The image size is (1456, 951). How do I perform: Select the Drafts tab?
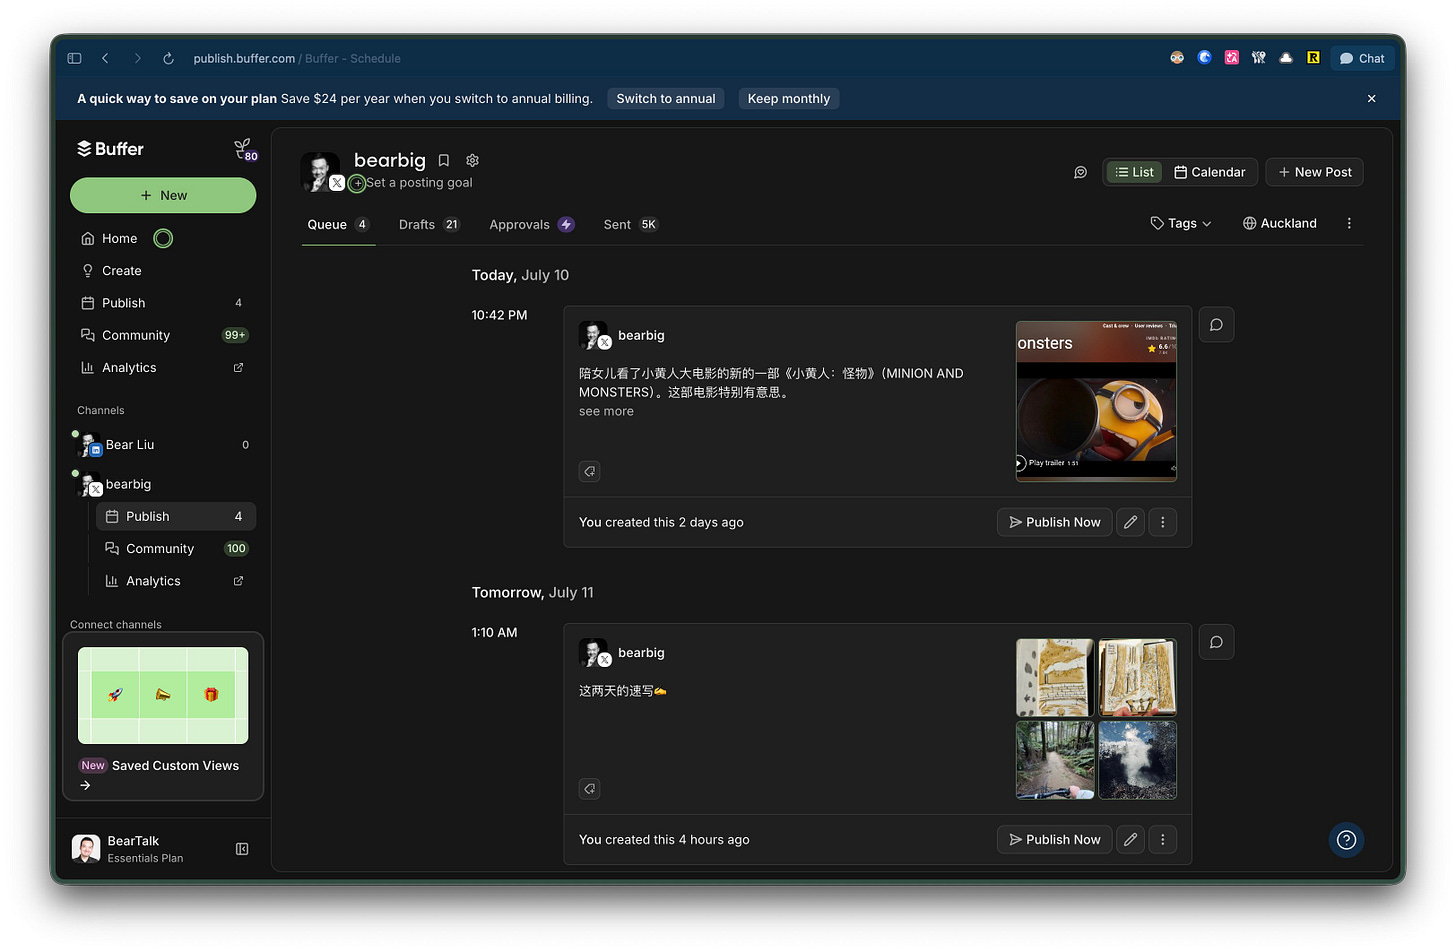pos(429,225)
